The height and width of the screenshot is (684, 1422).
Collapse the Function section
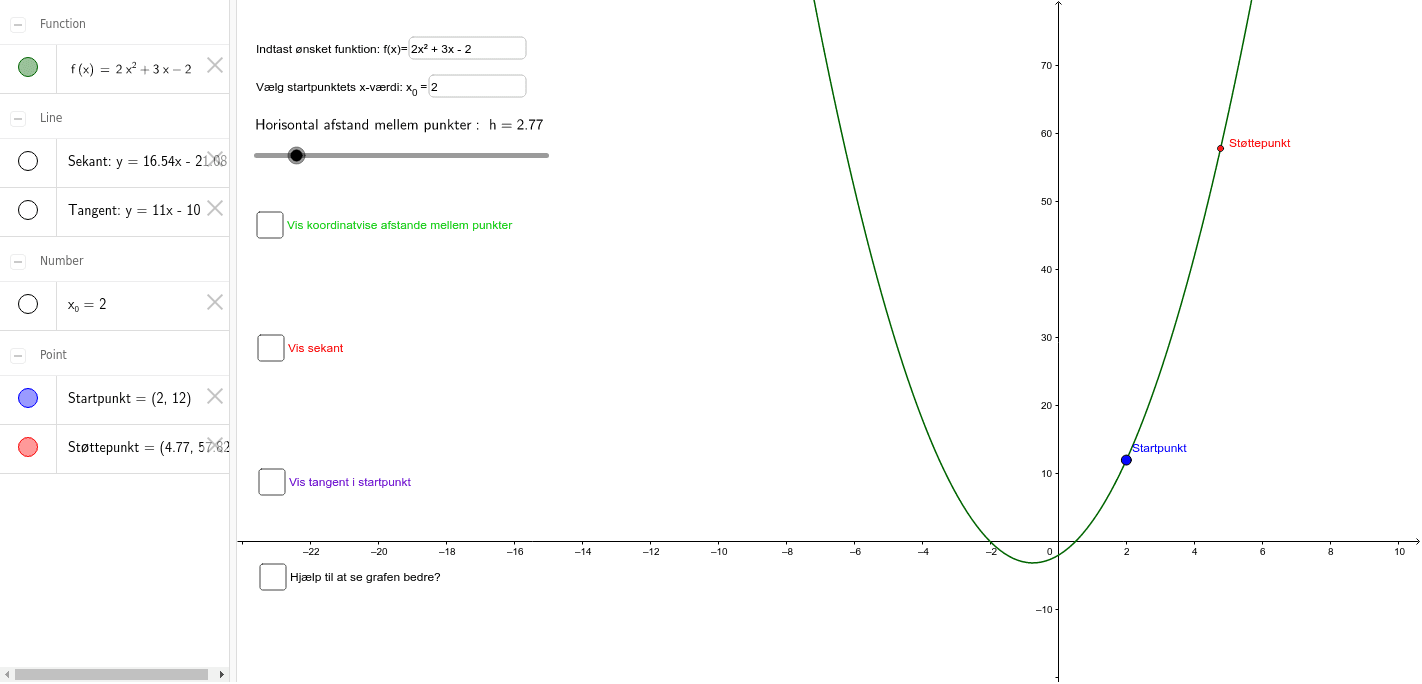click(18, 24)
